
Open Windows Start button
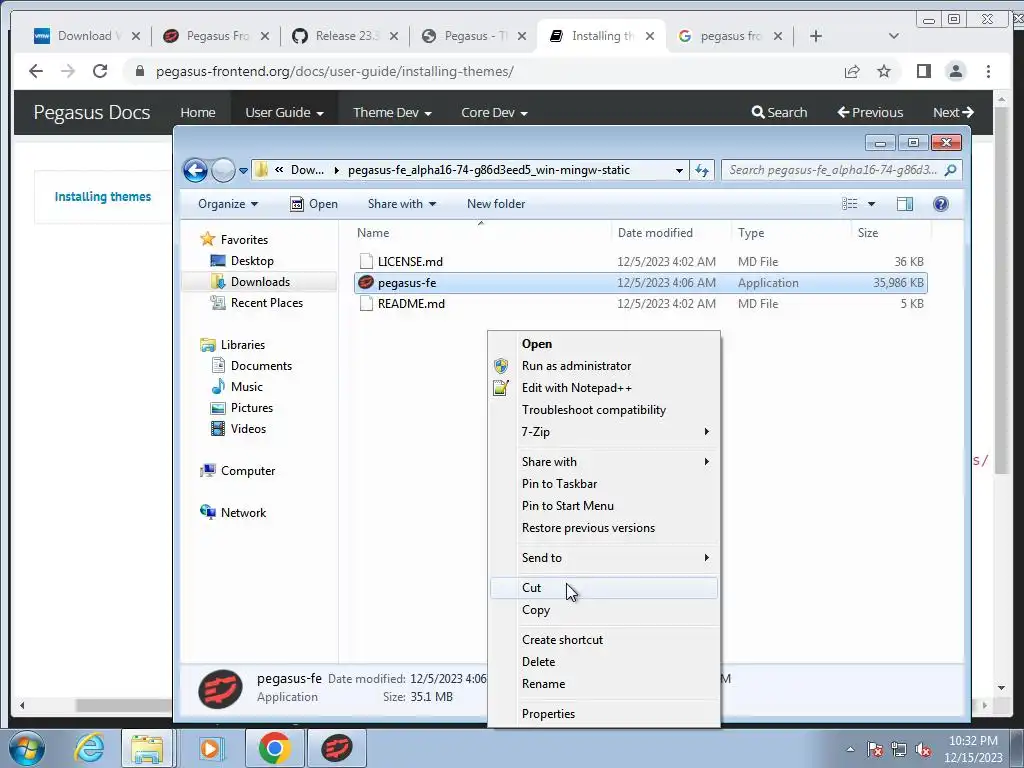(x=27, y=748)
